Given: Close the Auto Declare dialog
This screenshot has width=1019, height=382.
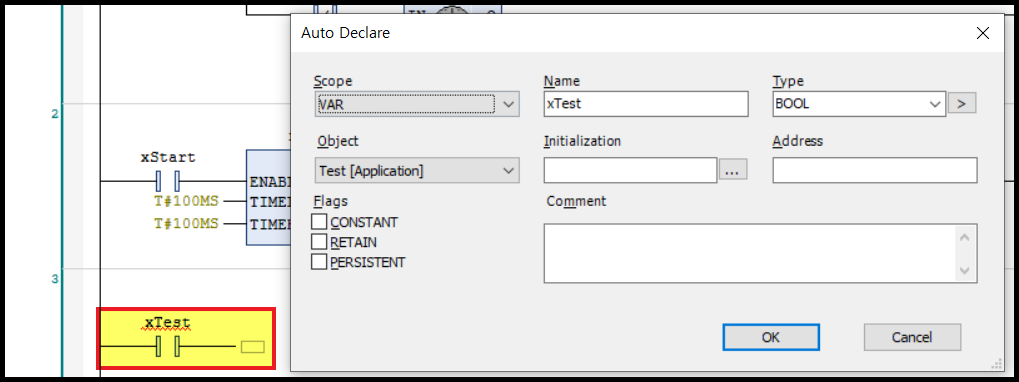Looking at the screenshot, I should pyautogui.click(x=982, y=32).
